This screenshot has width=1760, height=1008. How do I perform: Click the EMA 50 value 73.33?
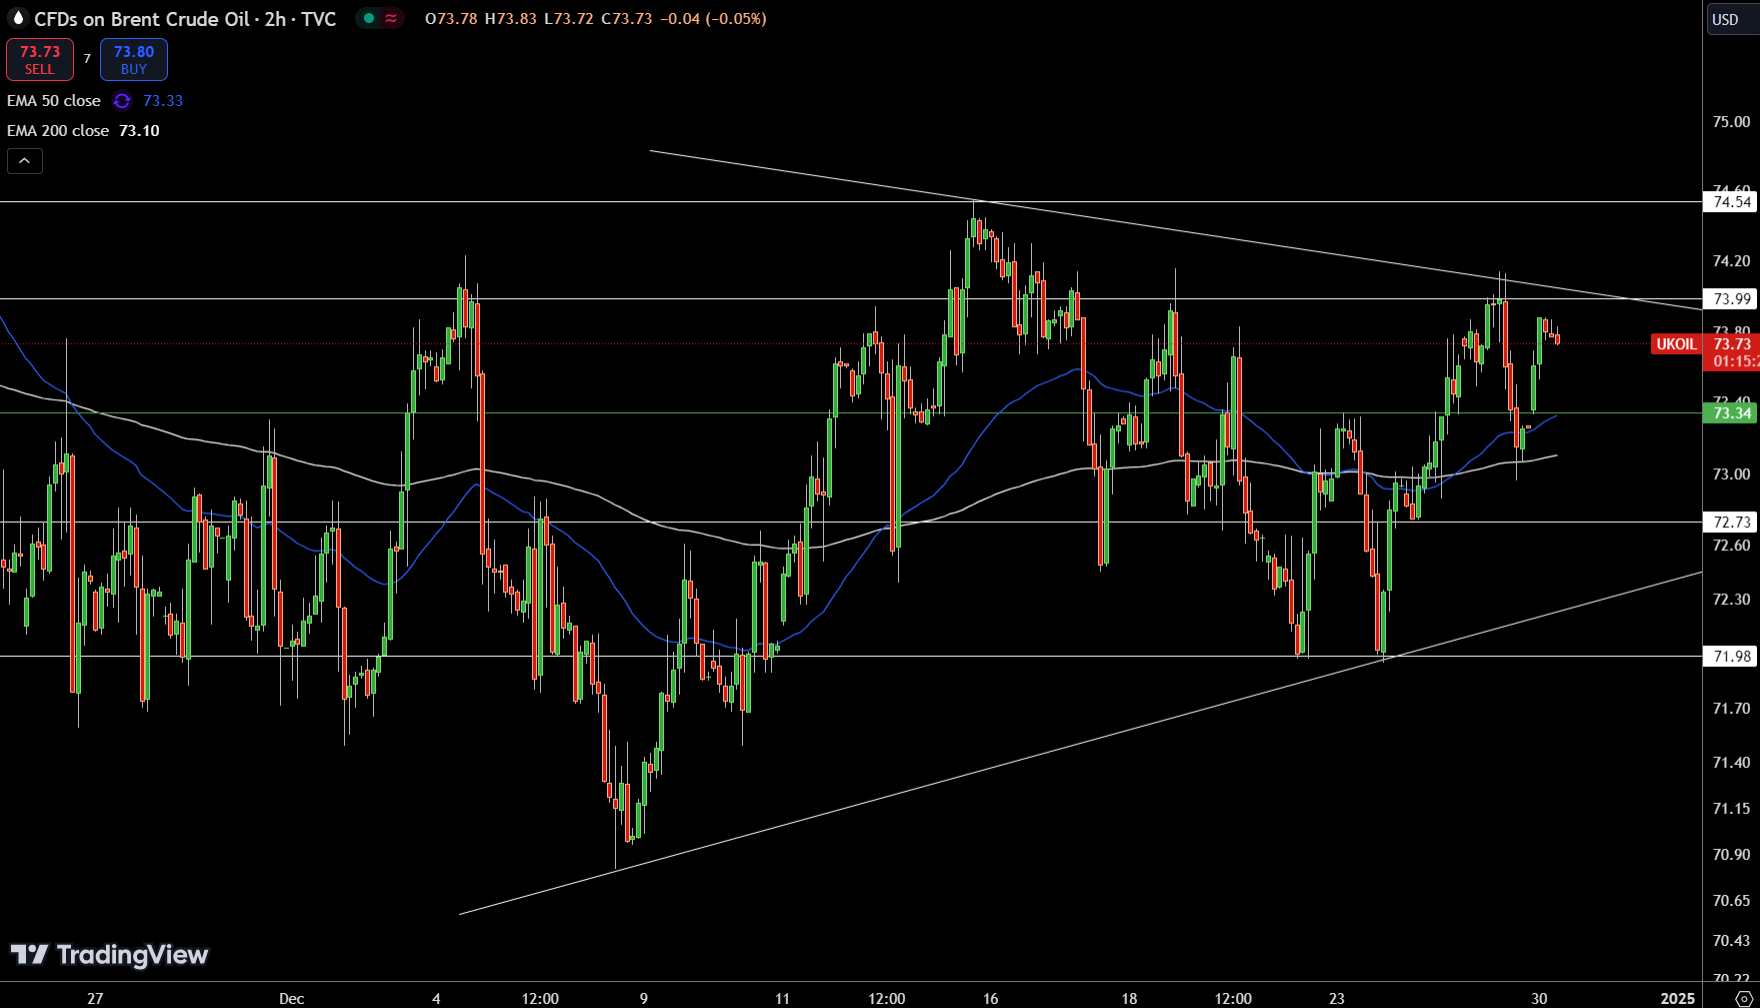pos(163,101)
